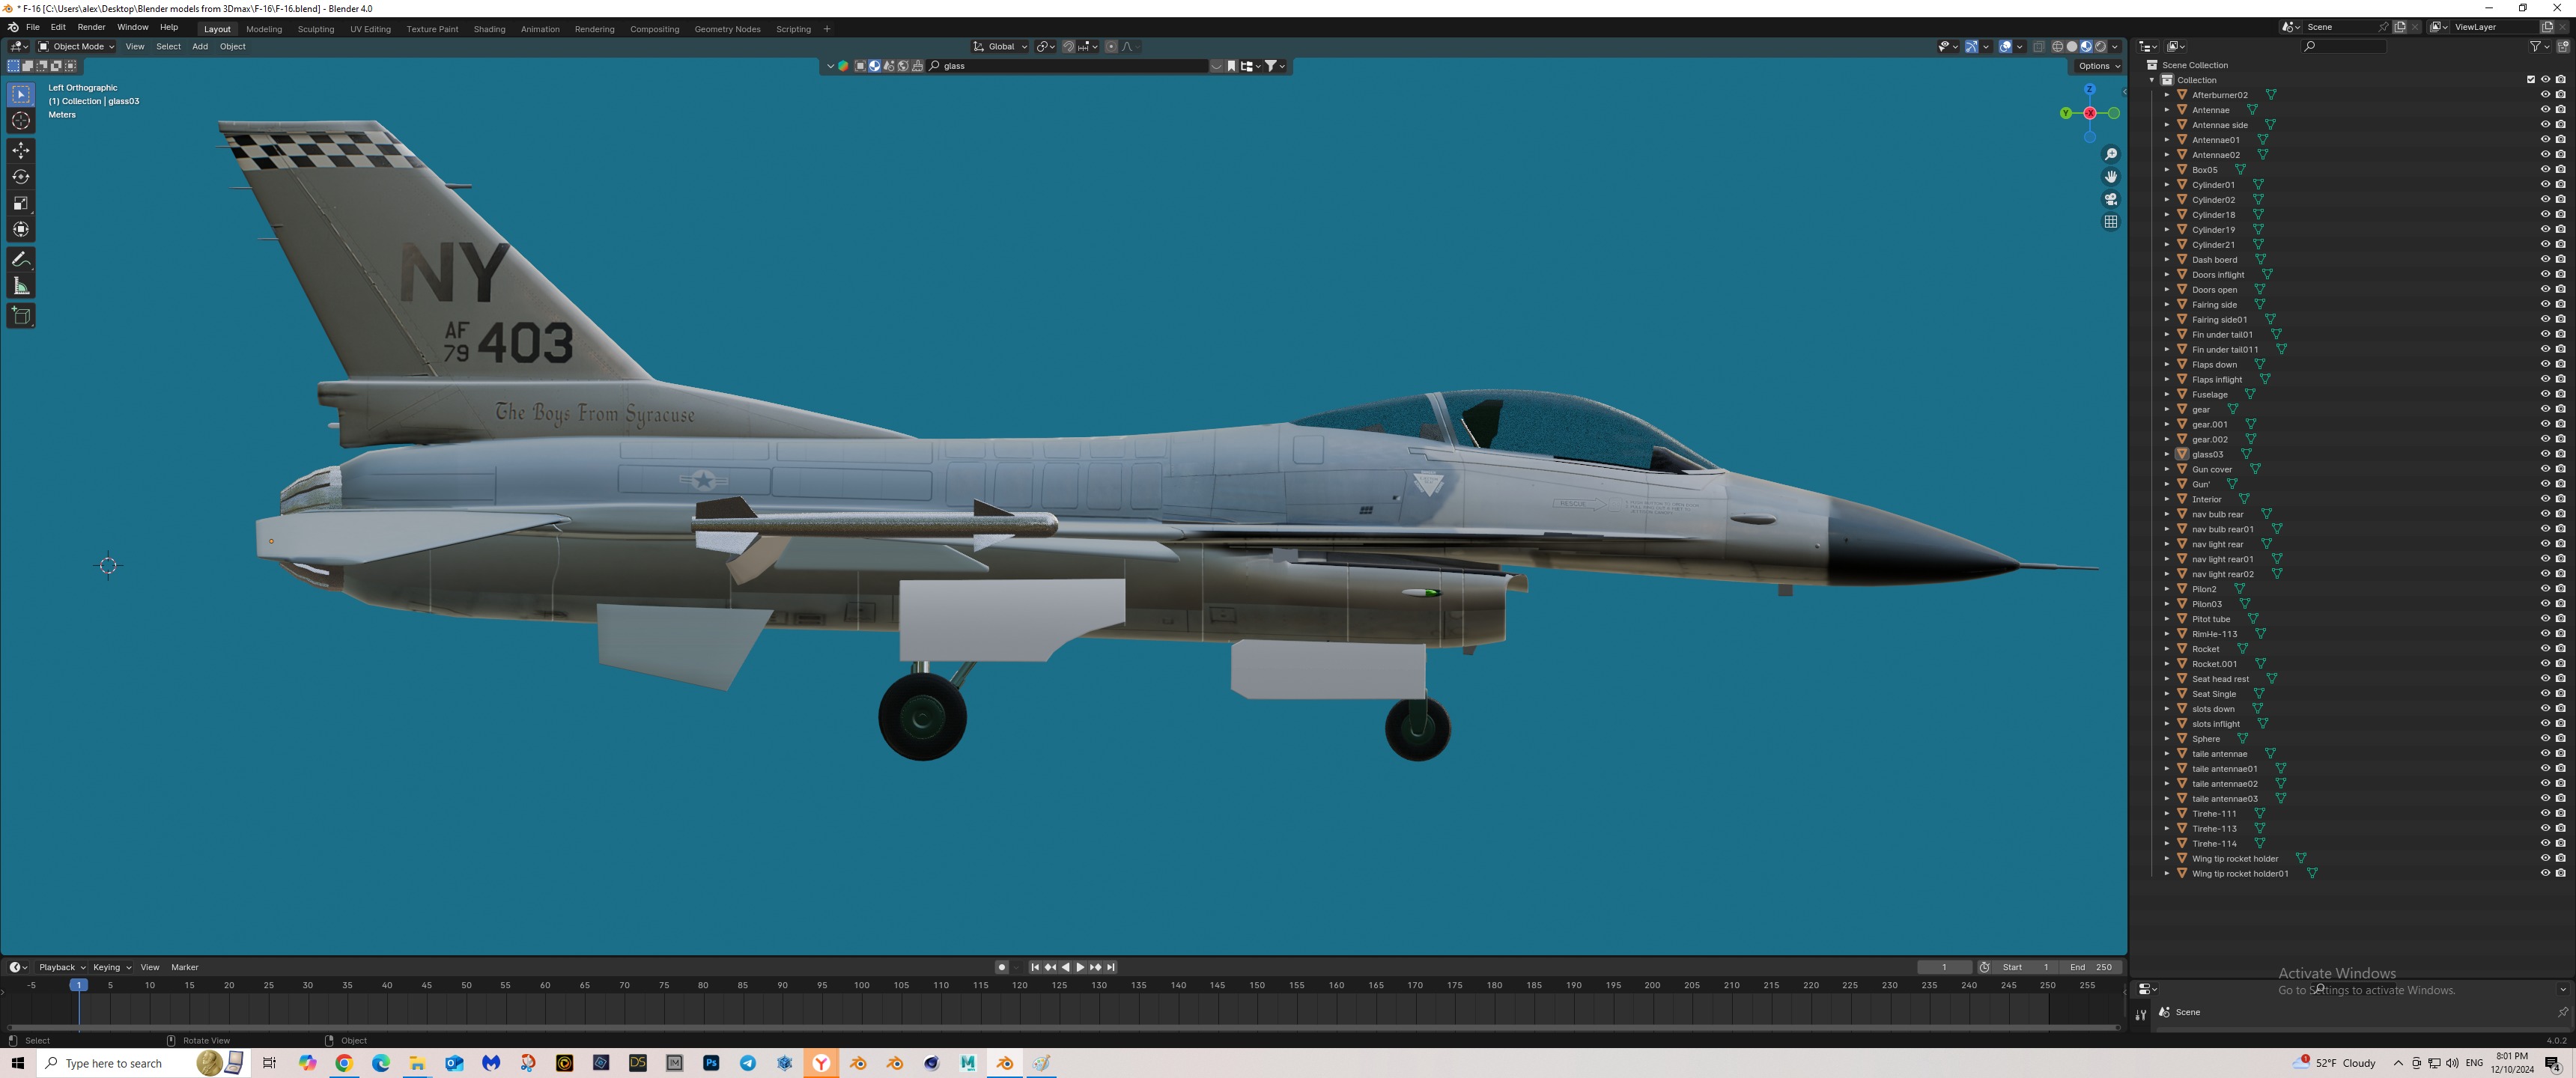
Task: Click the blue Z axis on navigation gizmo
Action: pos(2089,90)
